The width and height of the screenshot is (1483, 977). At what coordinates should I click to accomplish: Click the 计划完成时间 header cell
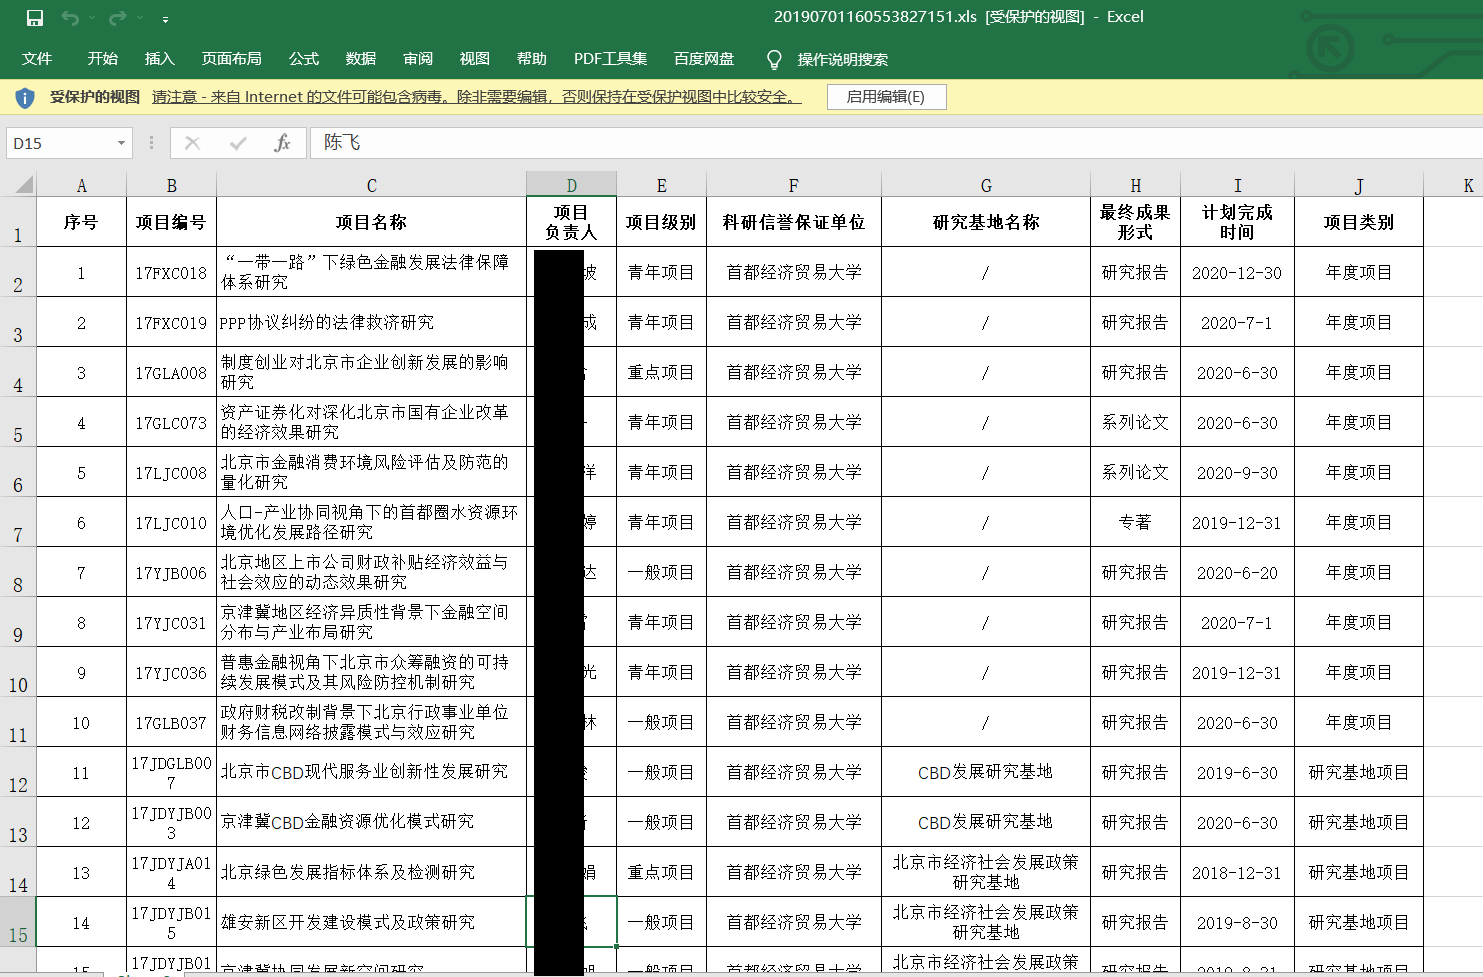1237,222
